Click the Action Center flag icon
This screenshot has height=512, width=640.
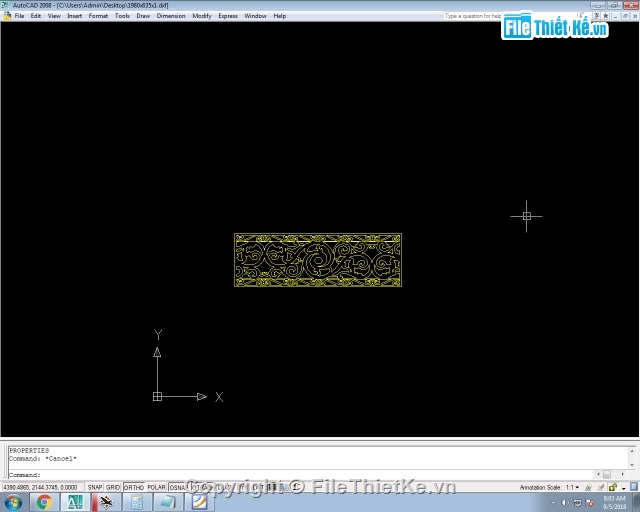590,503
